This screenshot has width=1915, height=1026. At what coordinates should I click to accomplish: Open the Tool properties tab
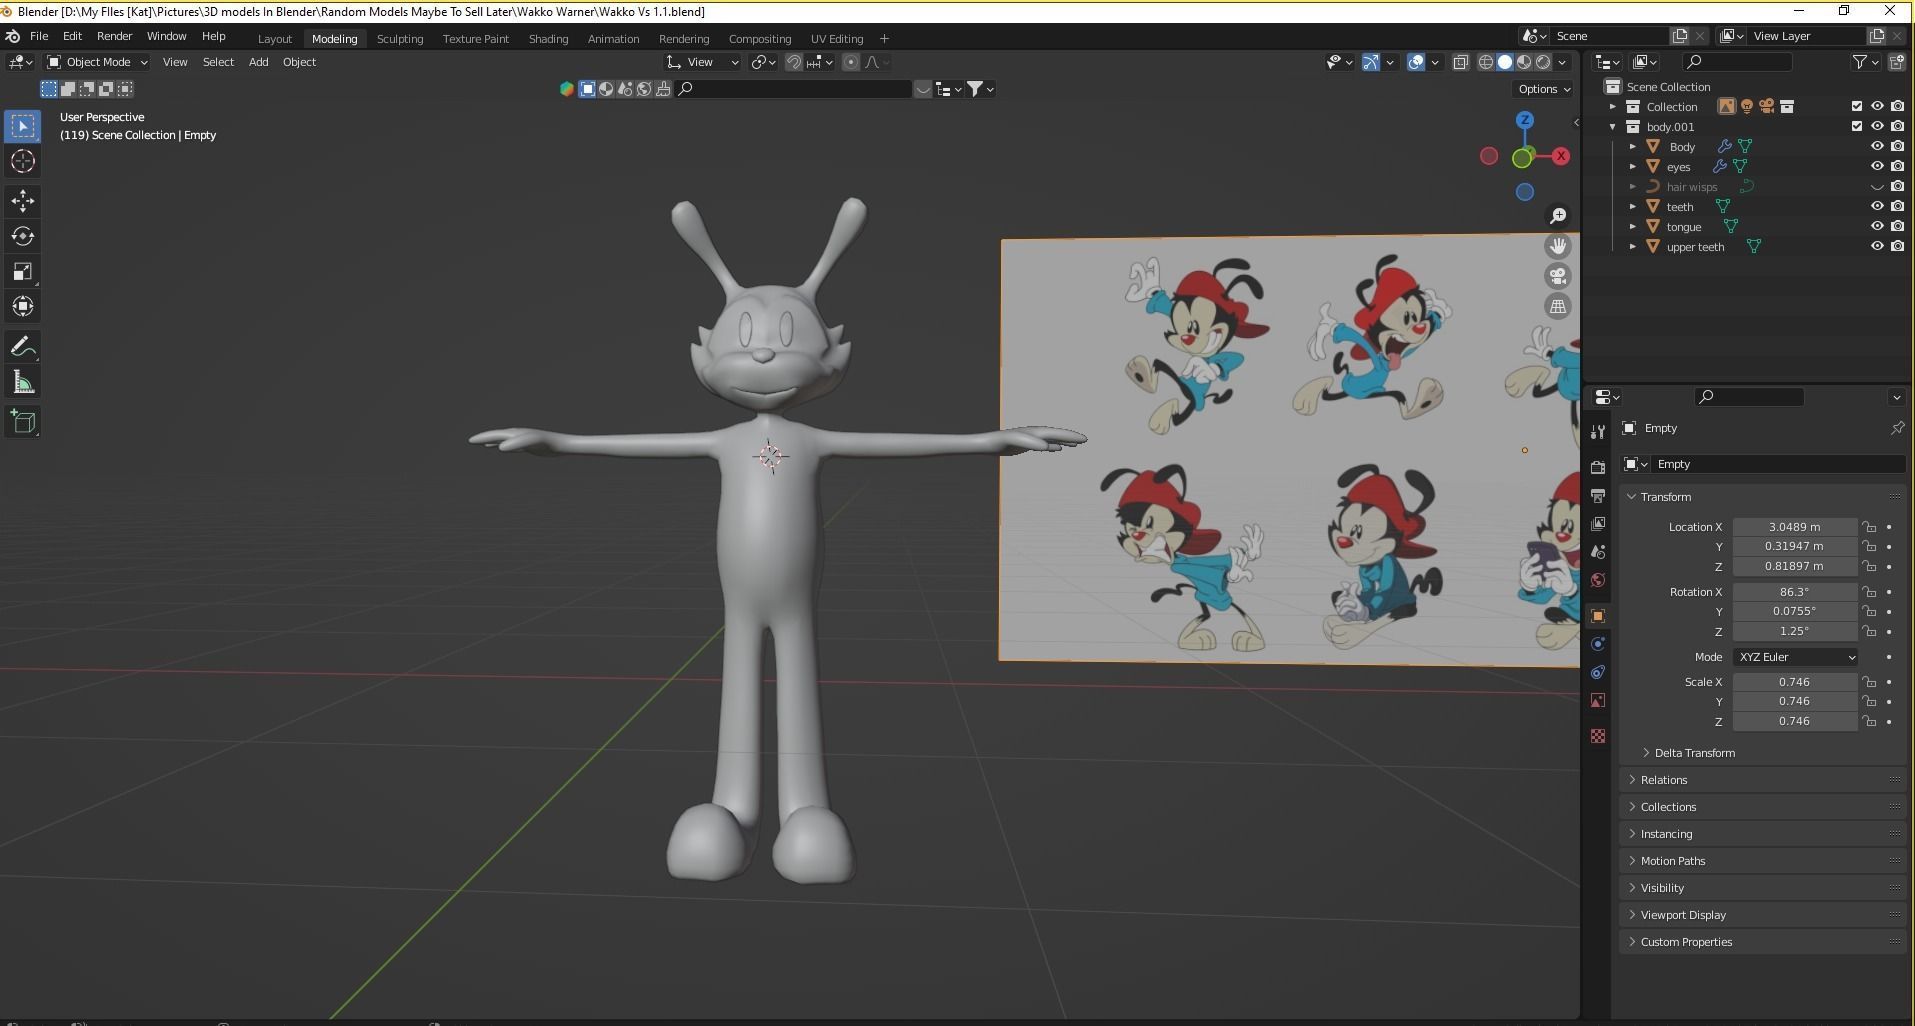point(1597,431)
